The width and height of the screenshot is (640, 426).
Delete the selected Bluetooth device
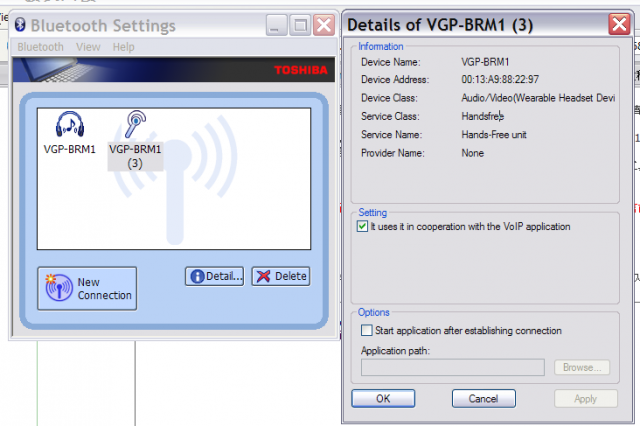coord(281,276)
